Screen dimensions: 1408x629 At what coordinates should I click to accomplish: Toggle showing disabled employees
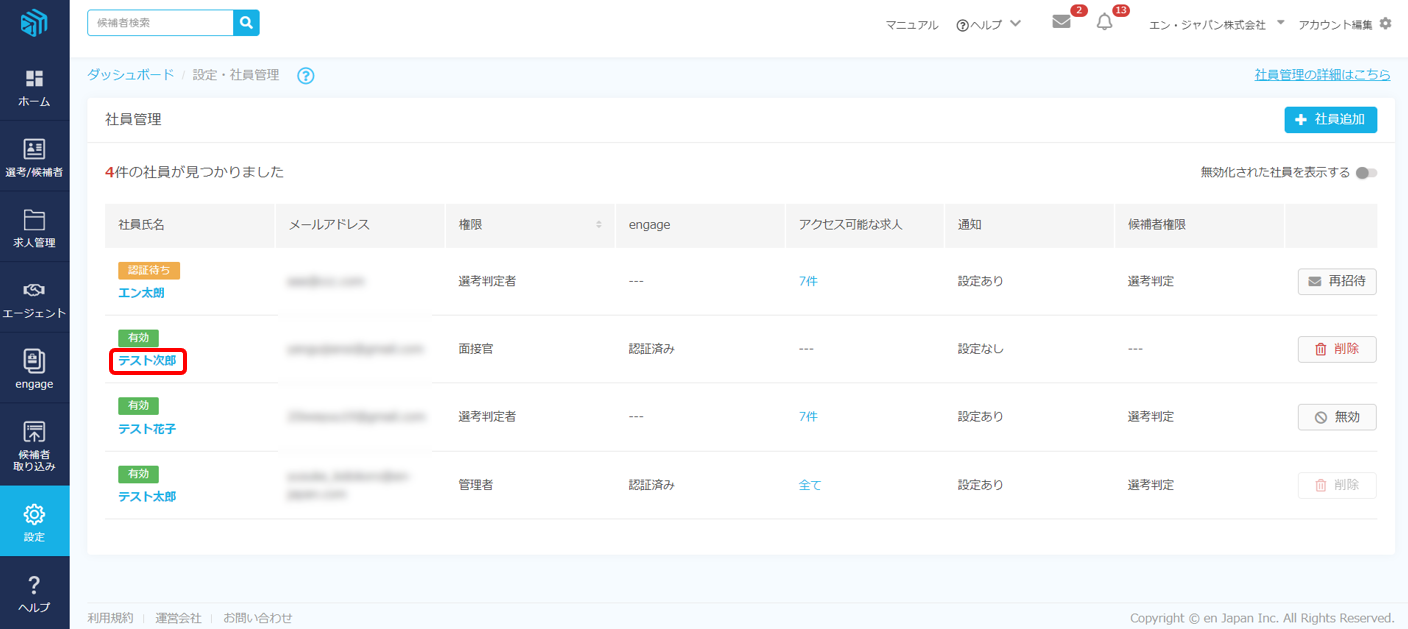1366,173
